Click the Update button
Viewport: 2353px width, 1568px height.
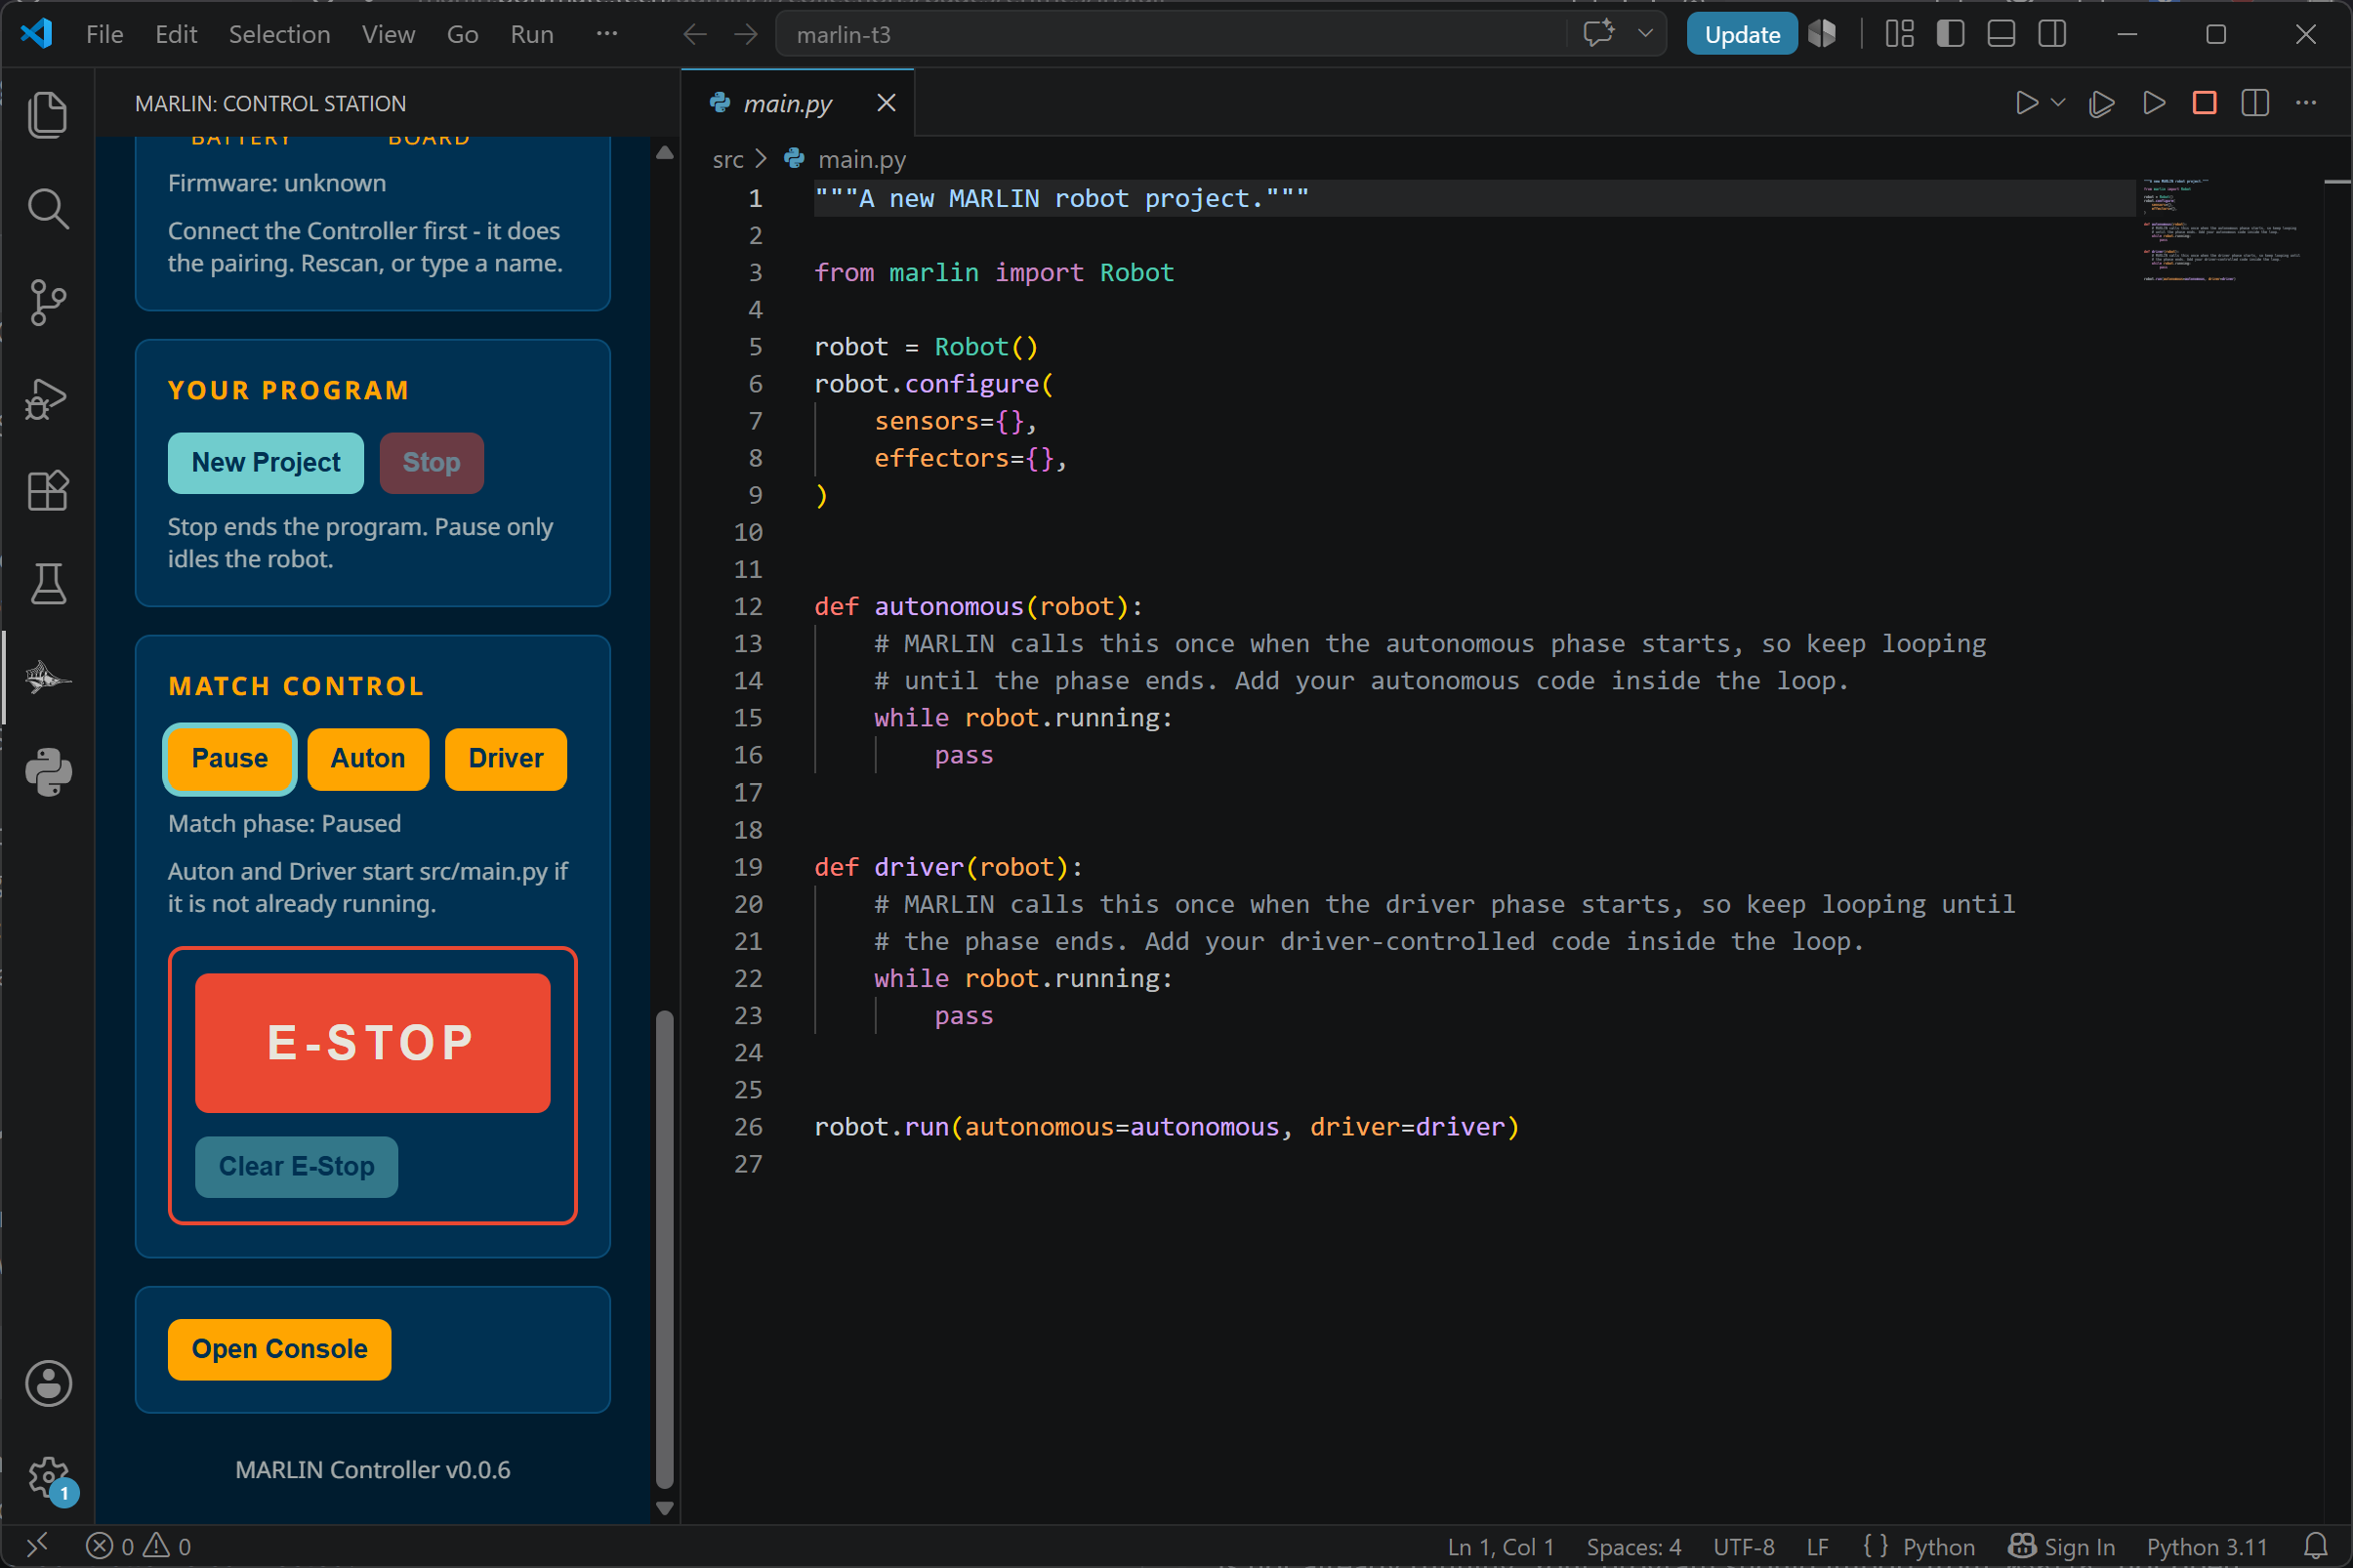pyautogui.click(x=1741, y=34)
